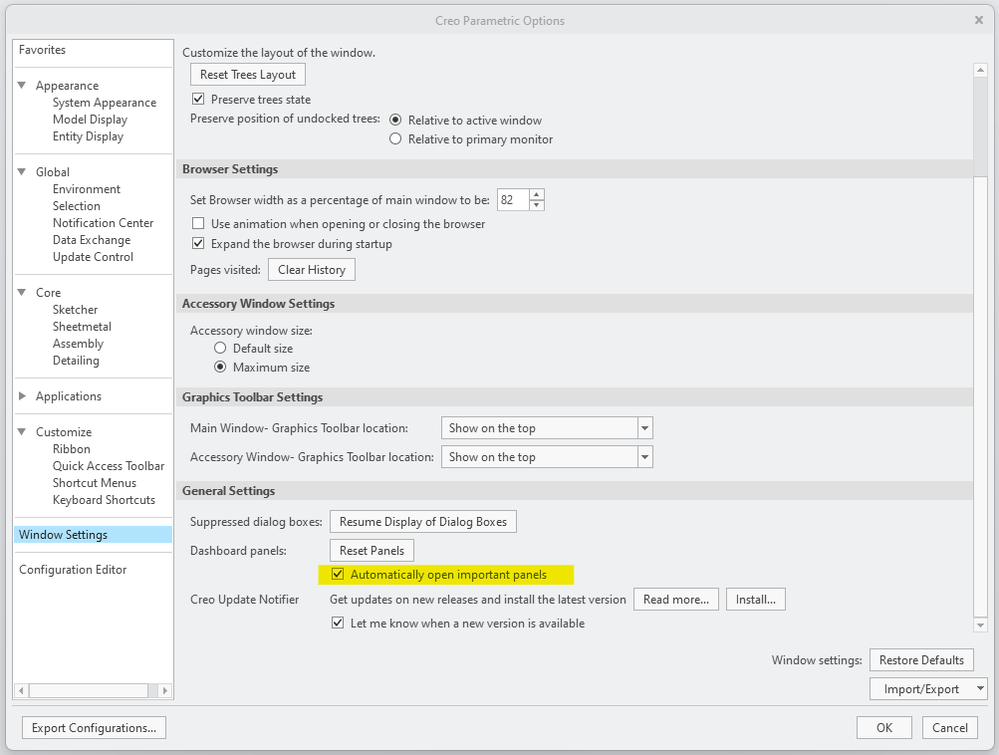Select Relative to primary monitor option
The height and width of the screenshot is (755, 999).
coord(395,139)
